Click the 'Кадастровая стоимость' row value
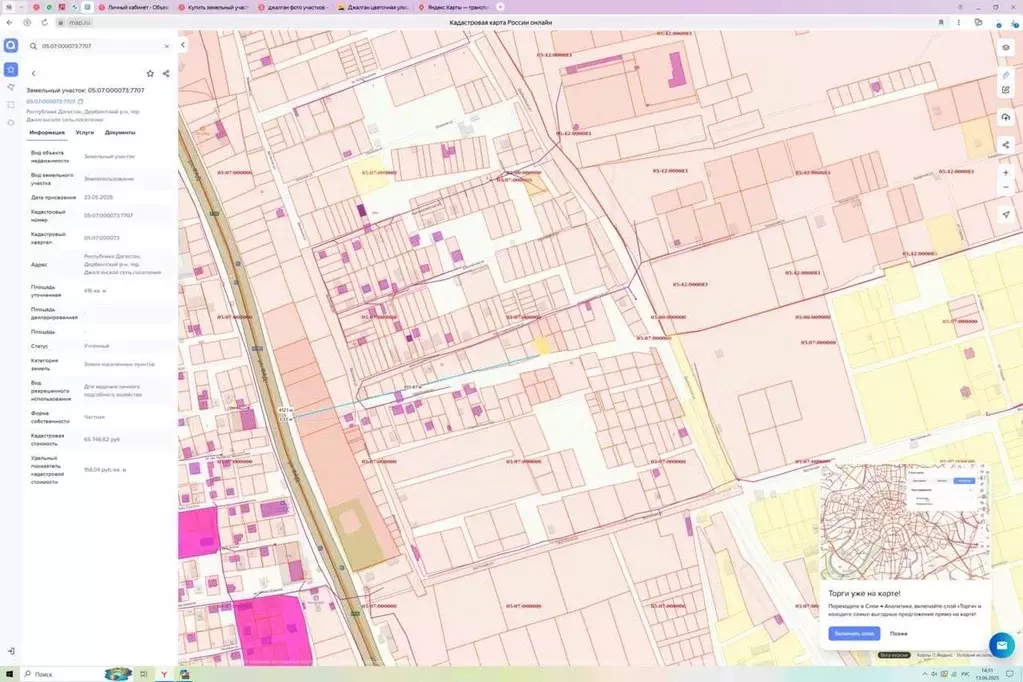Viewport: 1023px width, 682px height. point(102,440)
